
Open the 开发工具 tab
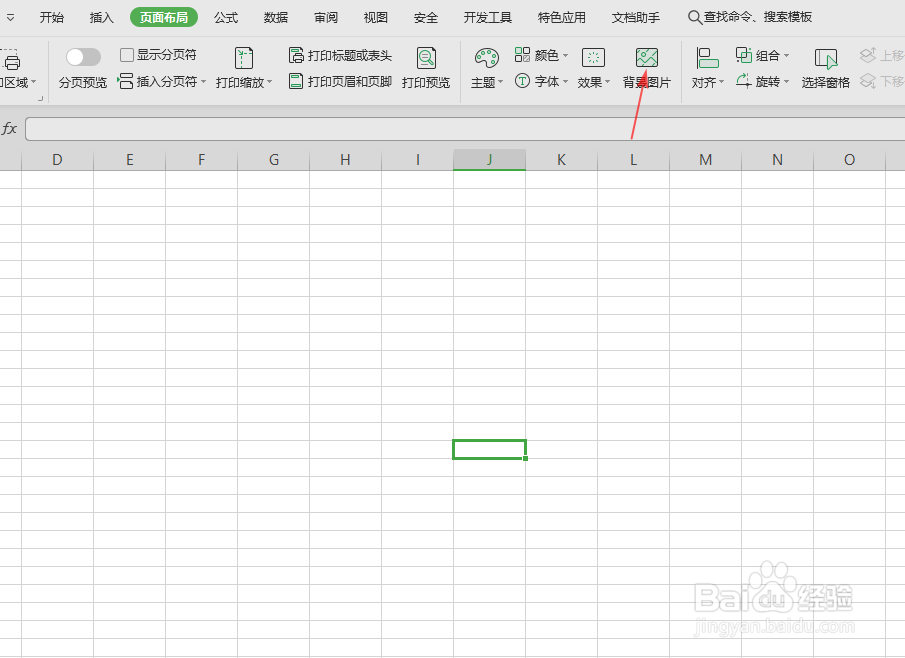[488, 17]
